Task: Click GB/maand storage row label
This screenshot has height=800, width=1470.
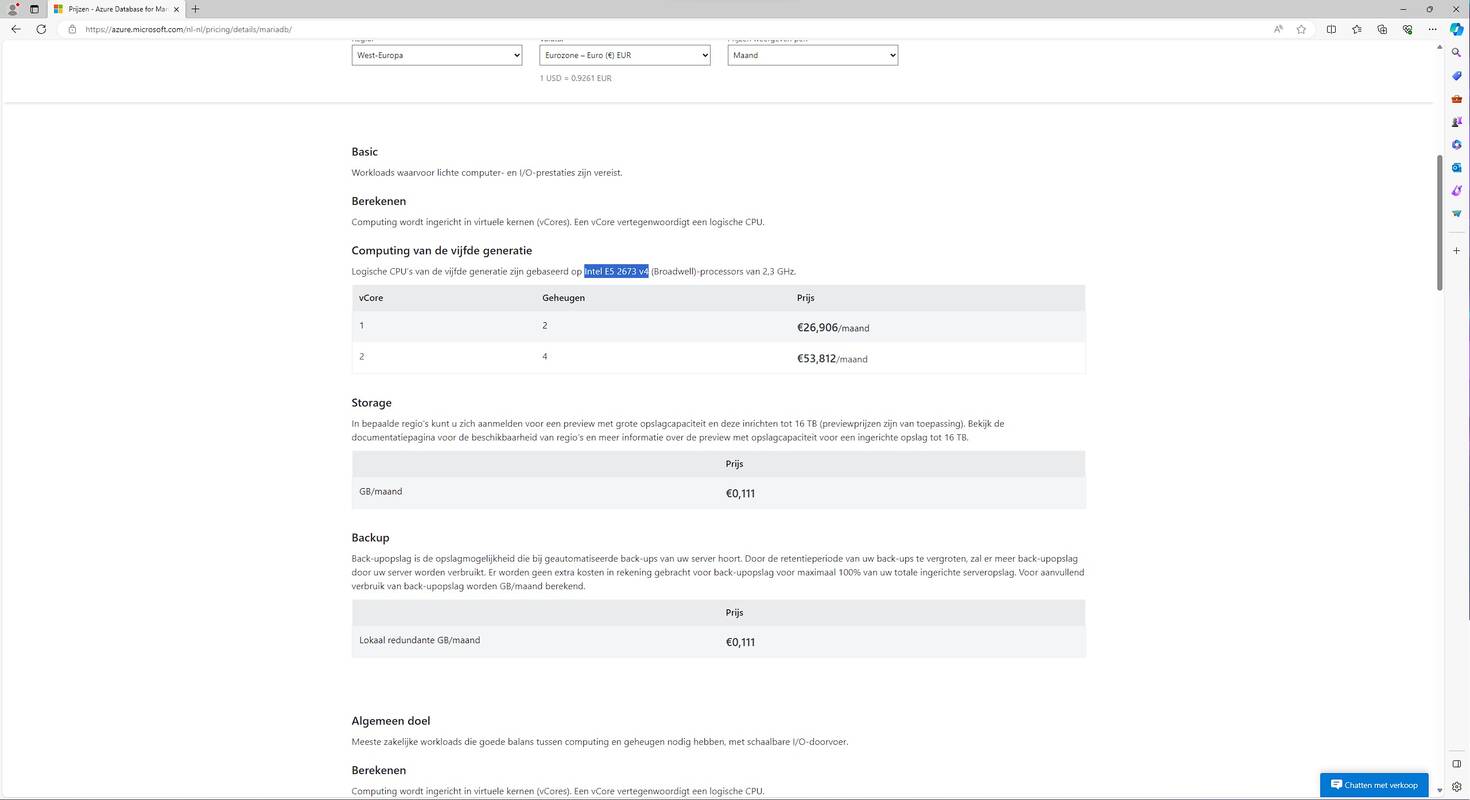Action: (381, 491)
